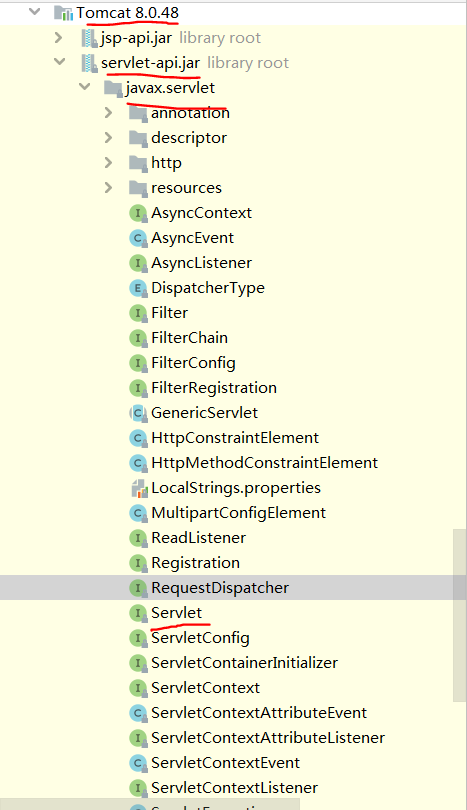Click the jsp-api.jar archive icon
The height and width of the screenshot is (810, 467).
pyautogui.click(x=89, y=38)
